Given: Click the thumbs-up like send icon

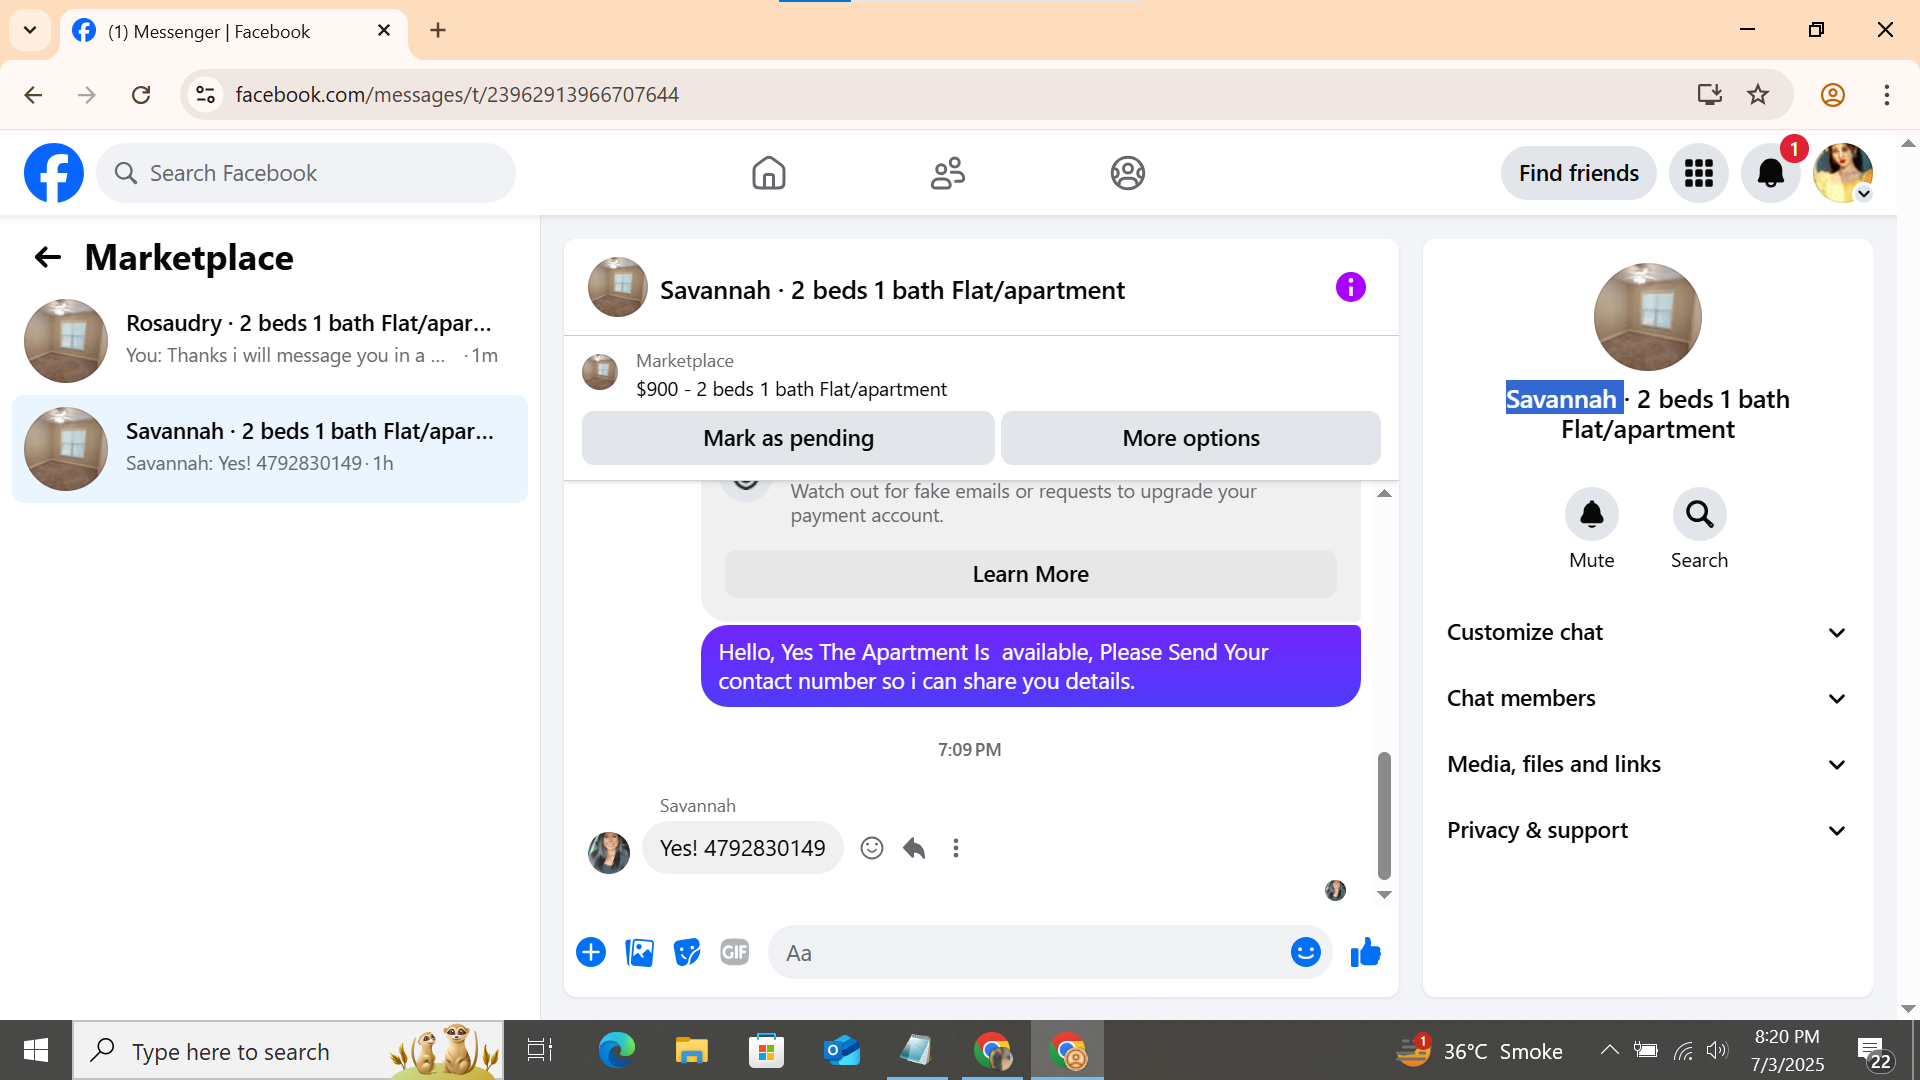Looking at the screenshot, I should coord(1365,953).
